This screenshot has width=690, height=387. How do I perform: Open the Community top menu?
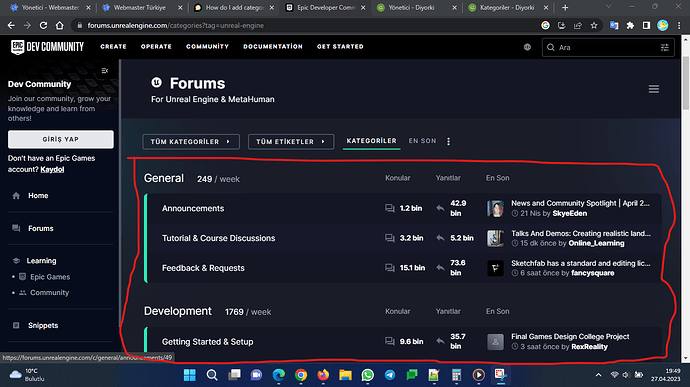coord(207,47)
